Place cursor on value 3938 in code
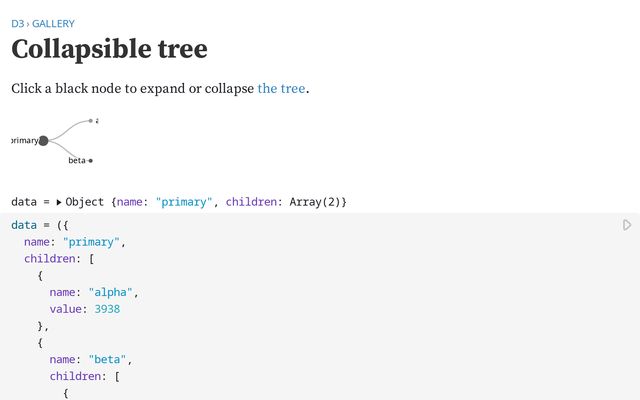This screenshot has width=640, height=400. 107,309
